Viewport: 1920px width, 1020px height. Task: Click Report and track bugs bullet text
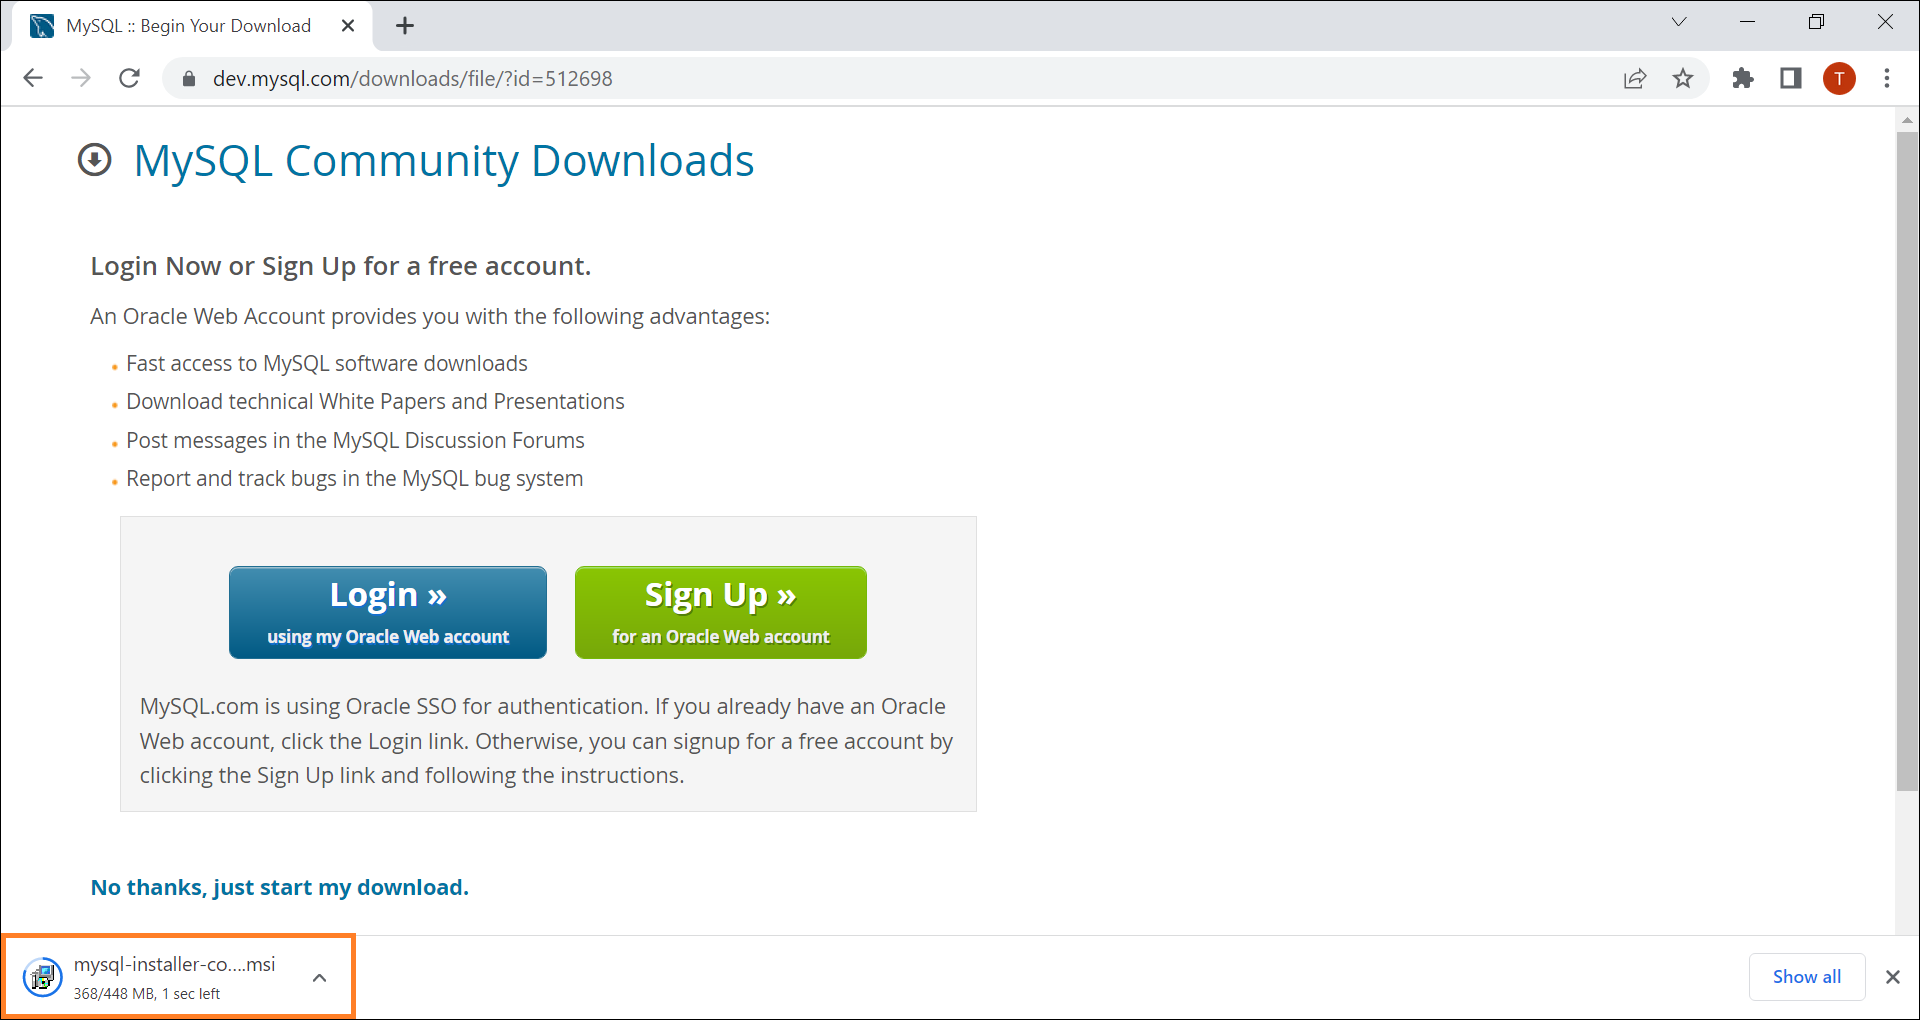[354, 479]
